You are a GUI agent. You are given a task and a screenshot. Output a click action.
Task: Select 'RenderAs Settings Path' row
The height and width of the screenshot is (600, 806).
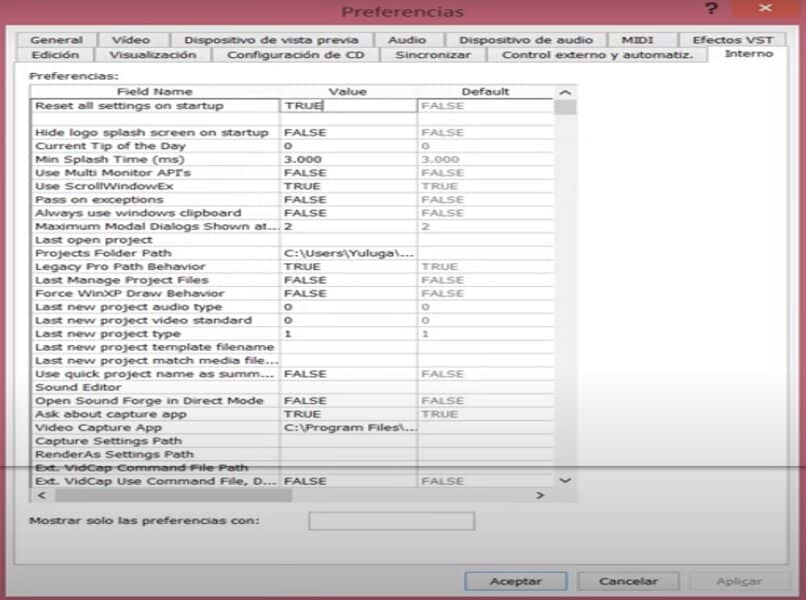[x=292, y=454]
